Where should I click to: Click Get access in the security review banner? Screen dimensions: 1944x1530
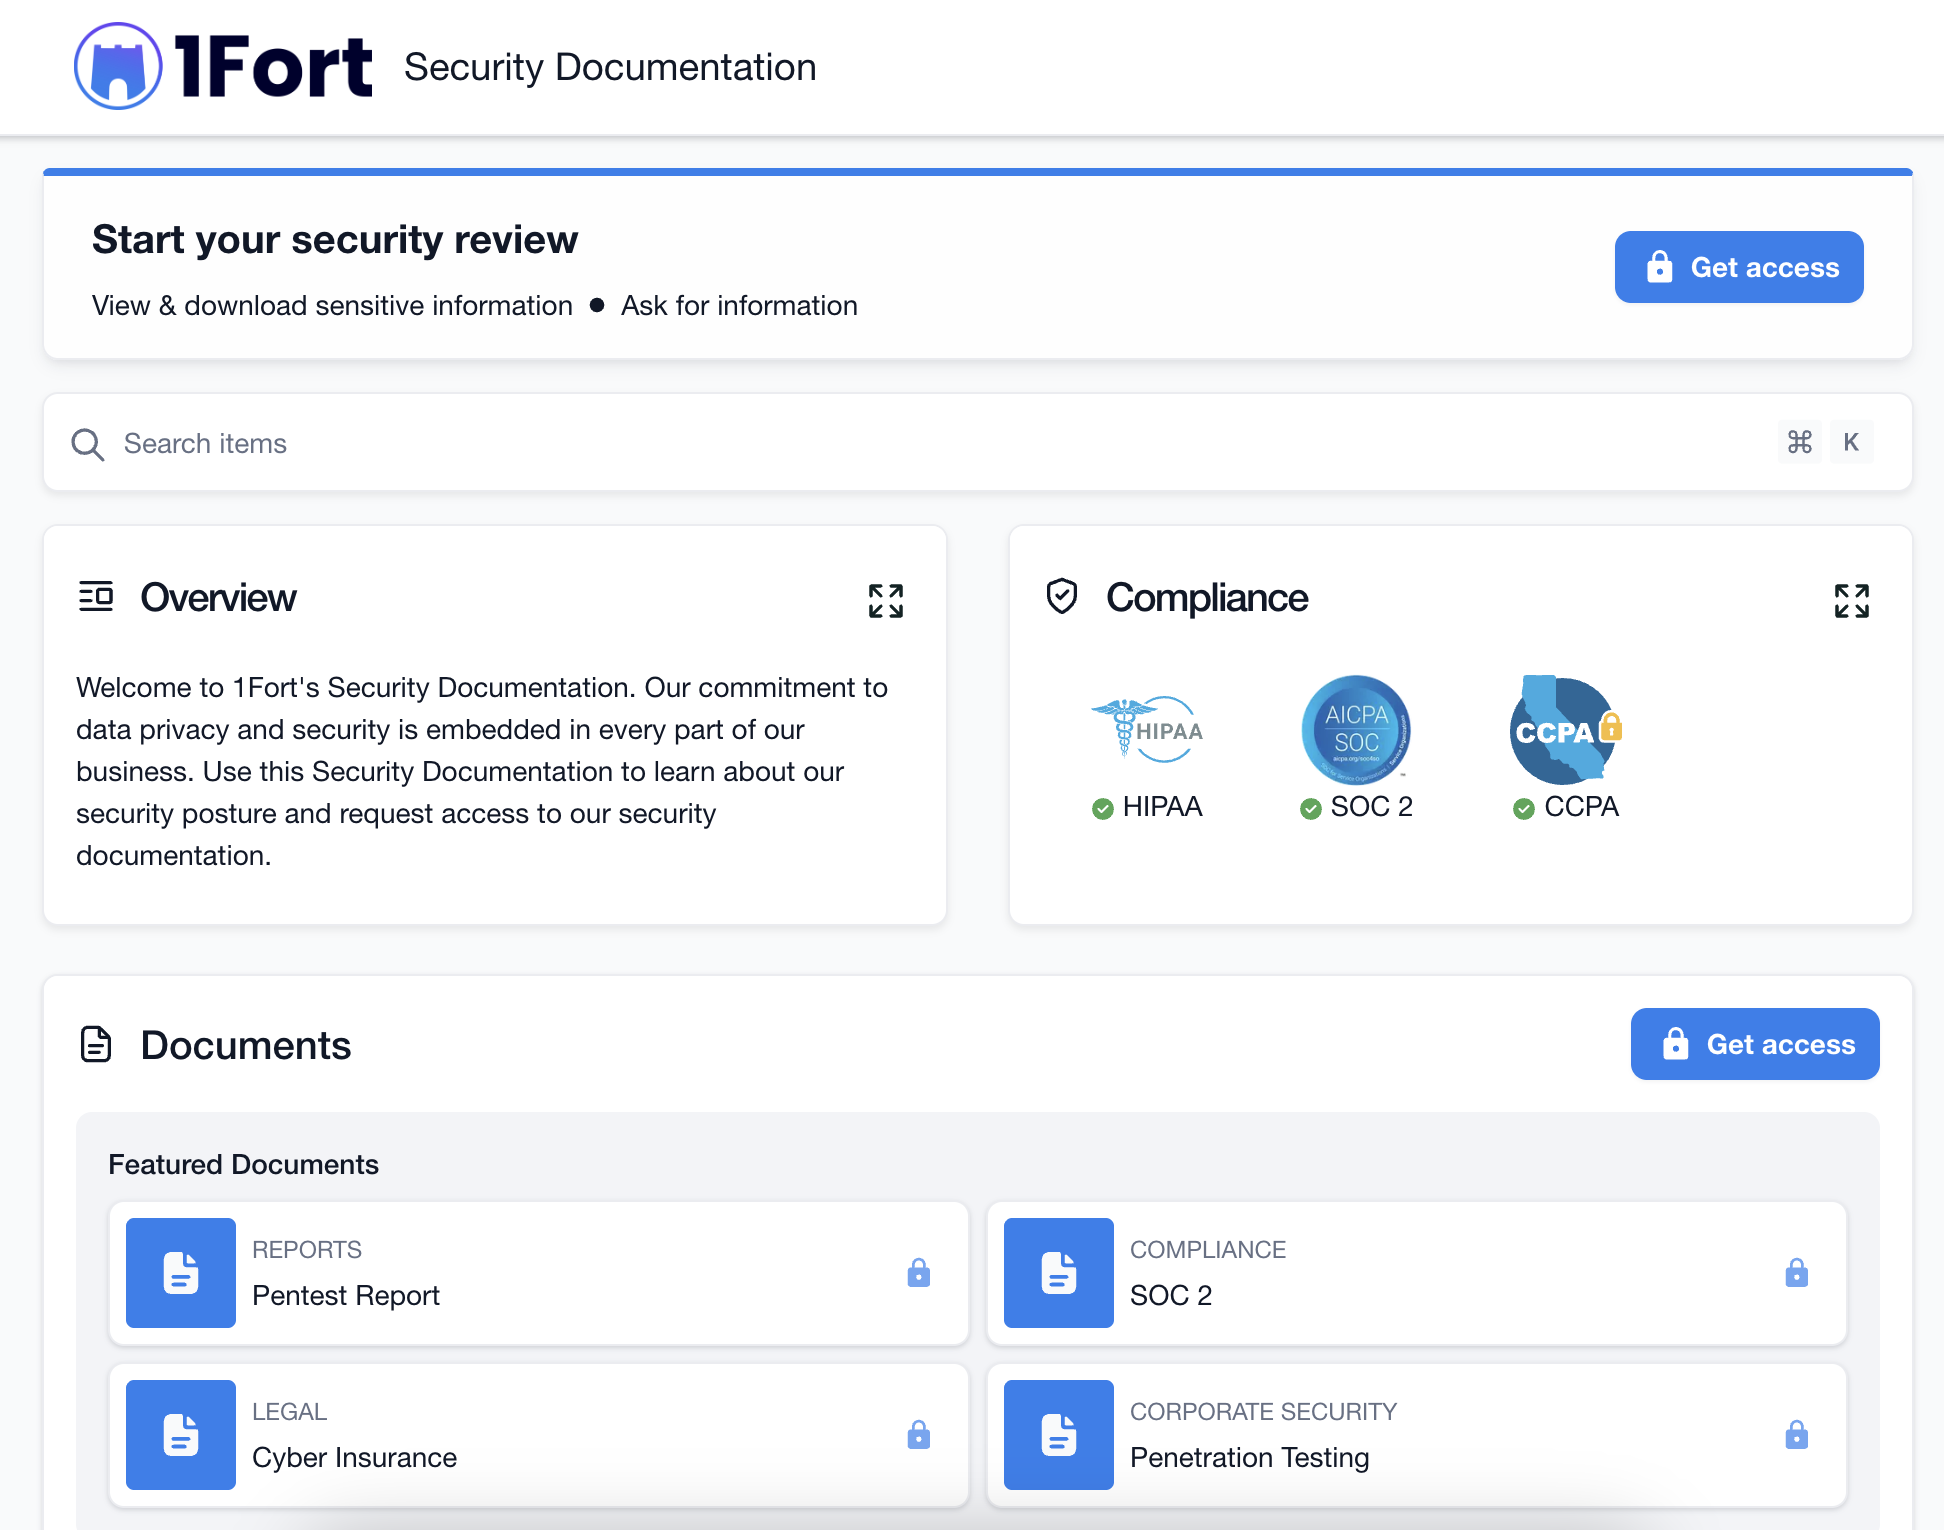[x=1739, y=267]
